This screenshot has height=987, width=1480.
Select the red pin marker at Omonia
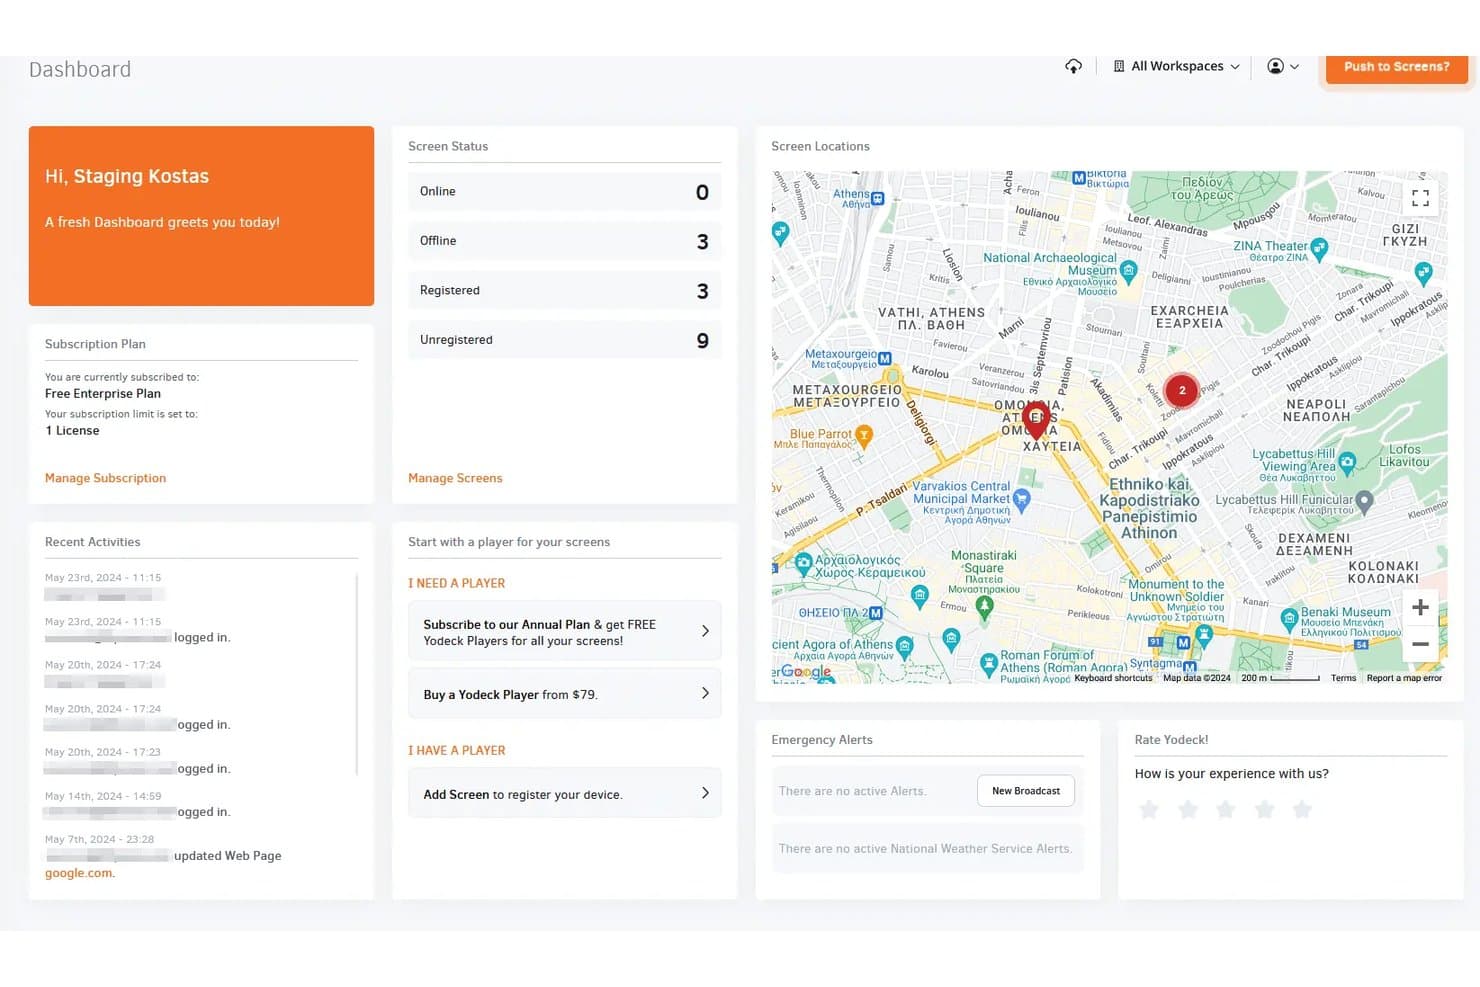coord(1036,420)
